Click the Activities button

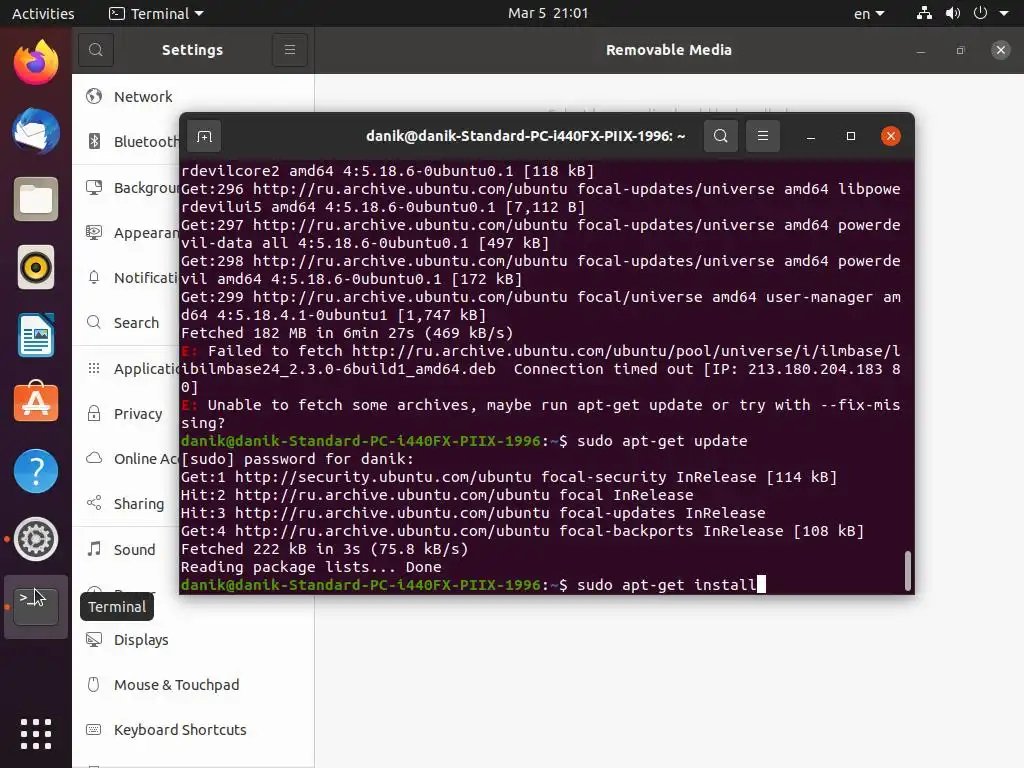(x=43, y=14)
